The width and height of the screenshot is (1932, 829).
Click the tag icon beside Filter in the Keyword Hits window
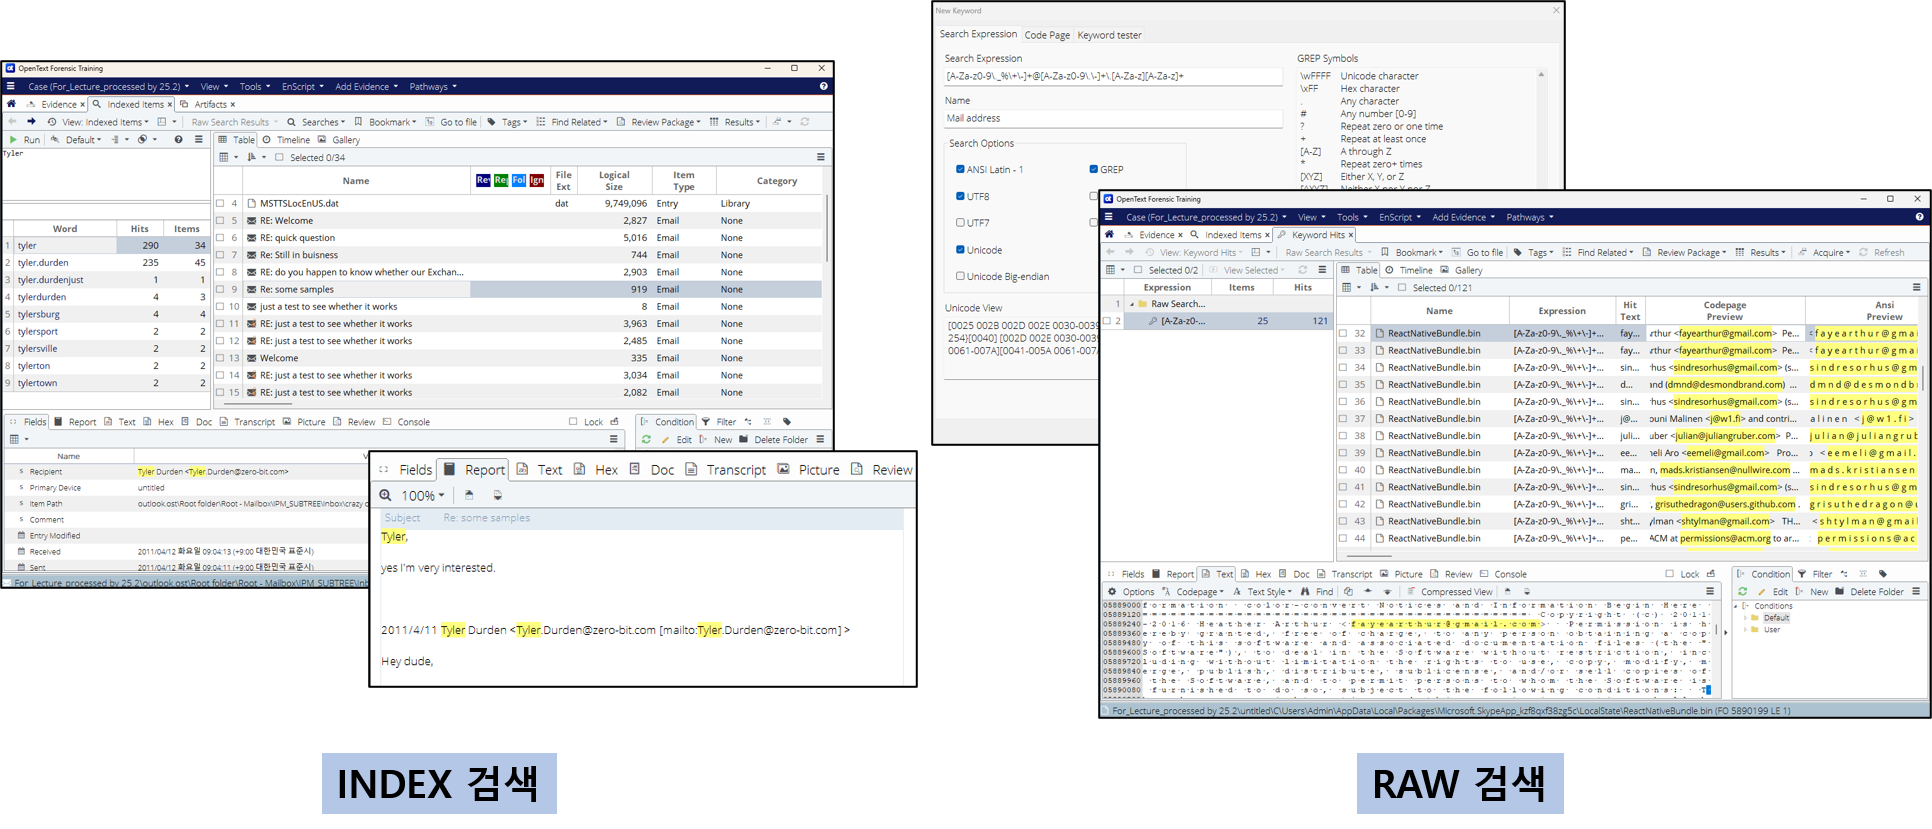[x=1883, y=574]
